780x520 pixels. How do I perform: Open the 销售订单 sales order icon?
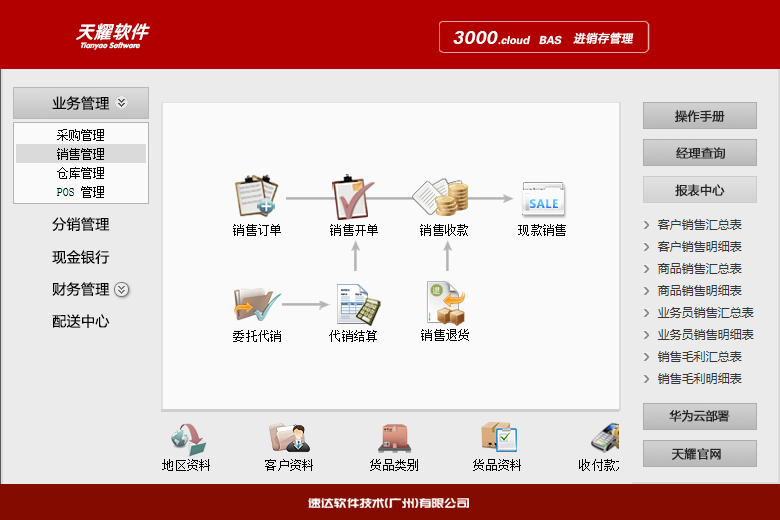pyautogui.click(x=256, y=196)
